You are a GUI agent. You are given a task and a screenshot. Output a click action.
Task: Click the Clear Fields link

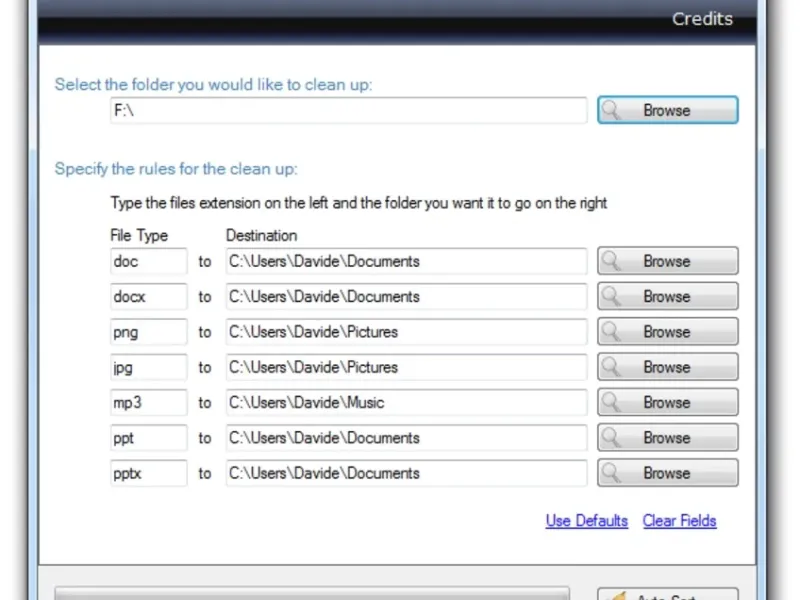[680, 520]
